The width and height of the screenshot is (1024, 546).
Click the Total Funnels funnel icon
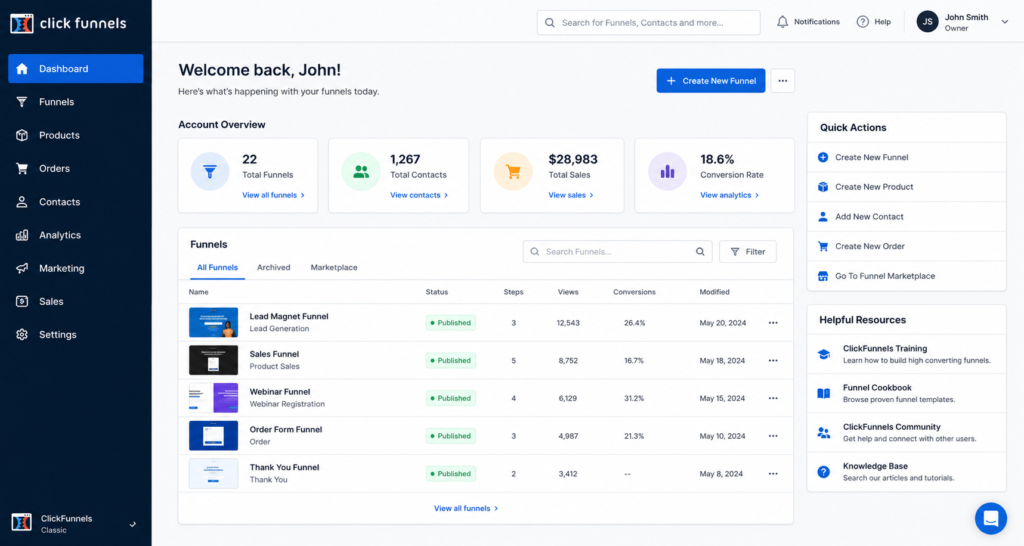click(x=210, y=172)
